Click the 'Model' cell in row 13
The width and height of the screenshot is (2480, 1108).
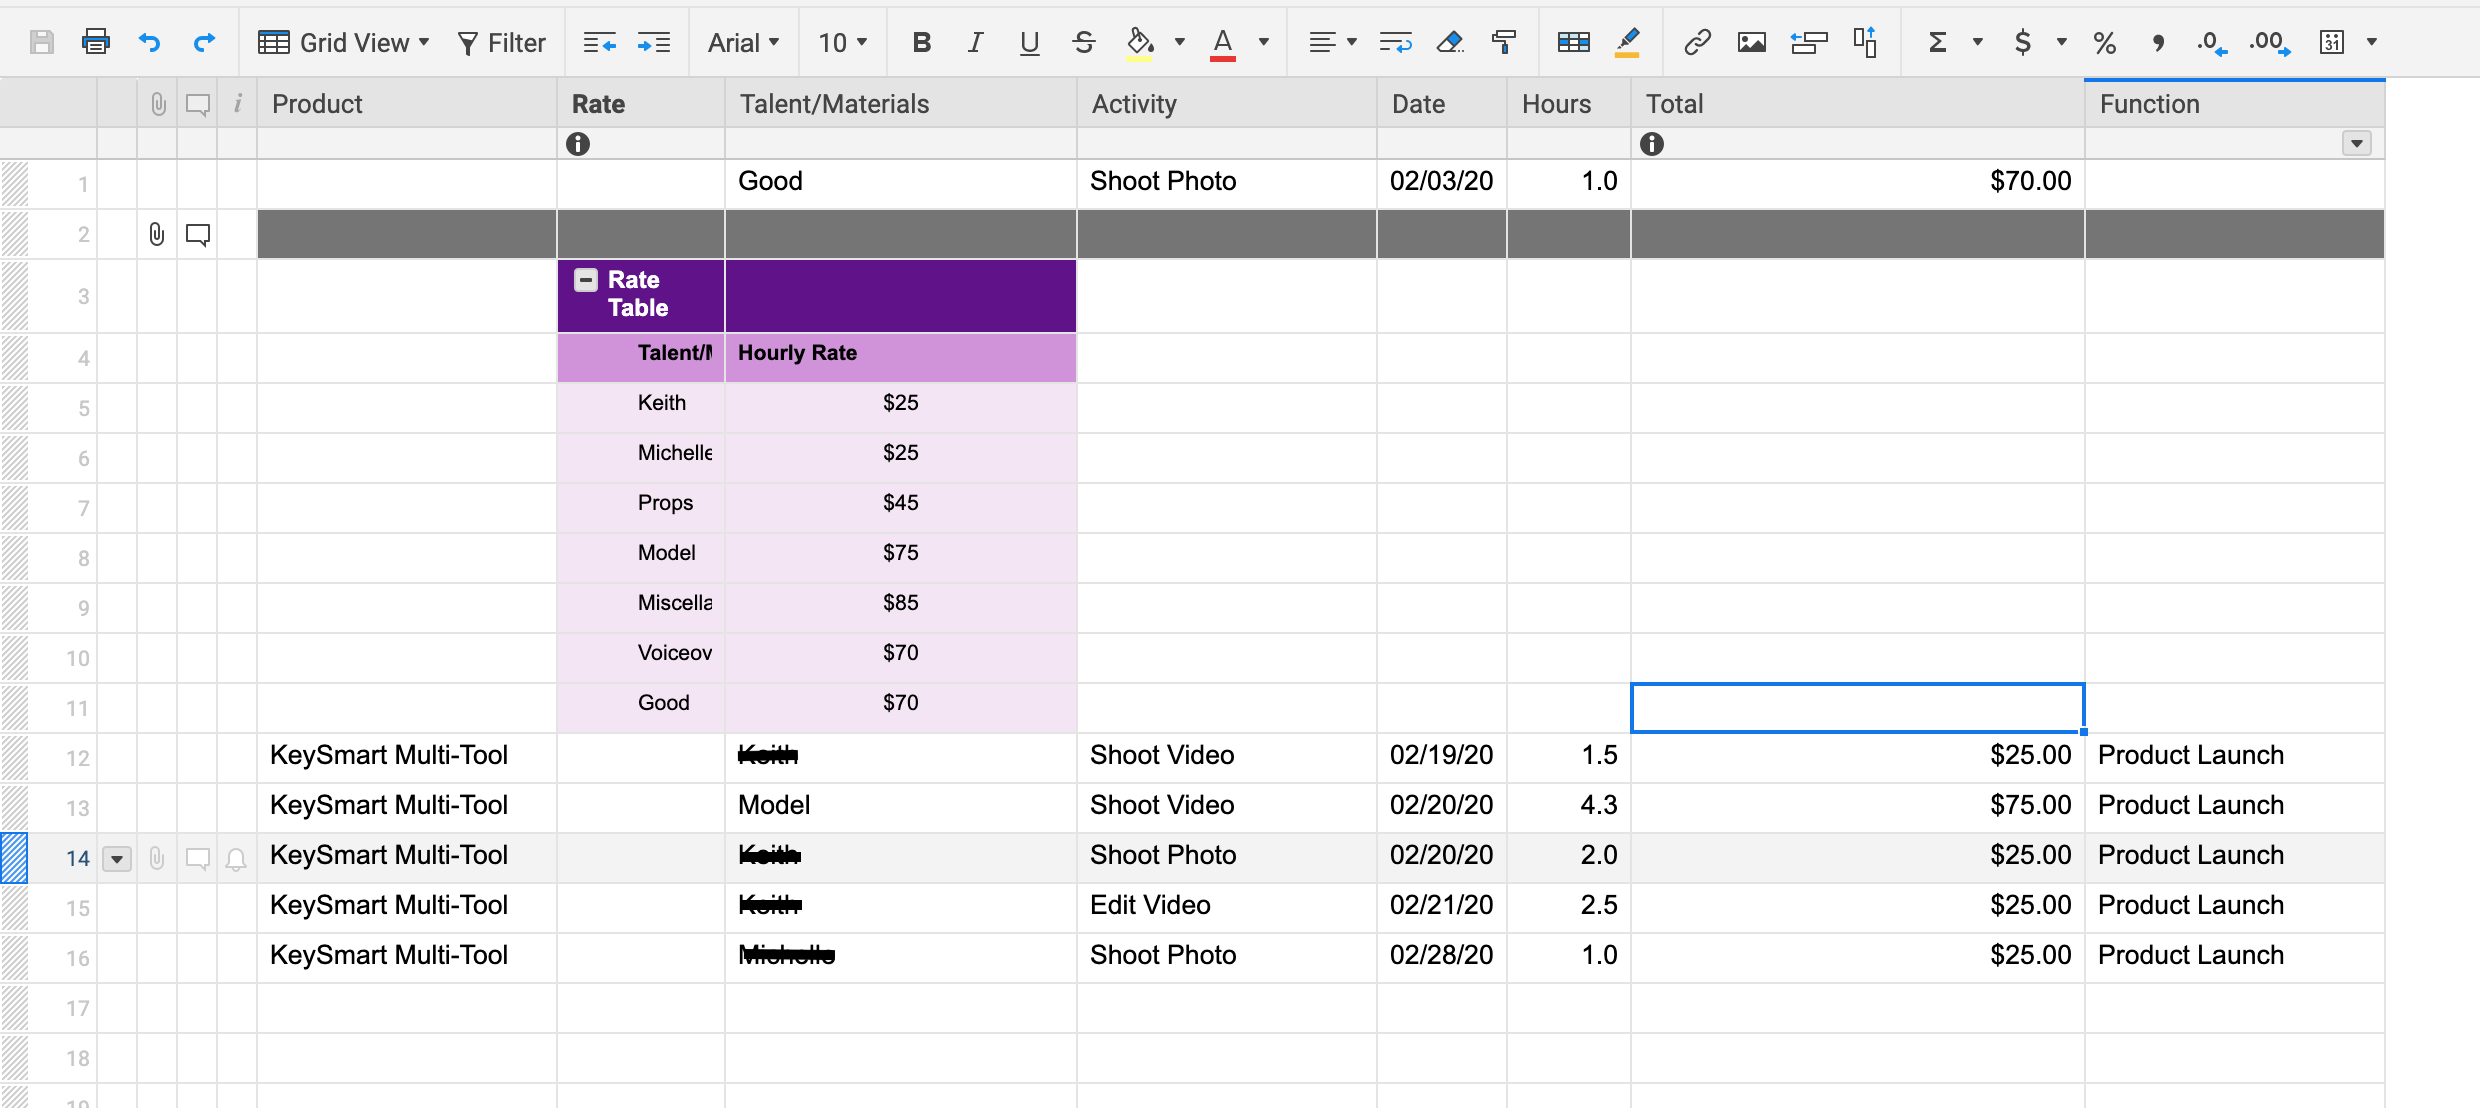(x=901, y=808)
